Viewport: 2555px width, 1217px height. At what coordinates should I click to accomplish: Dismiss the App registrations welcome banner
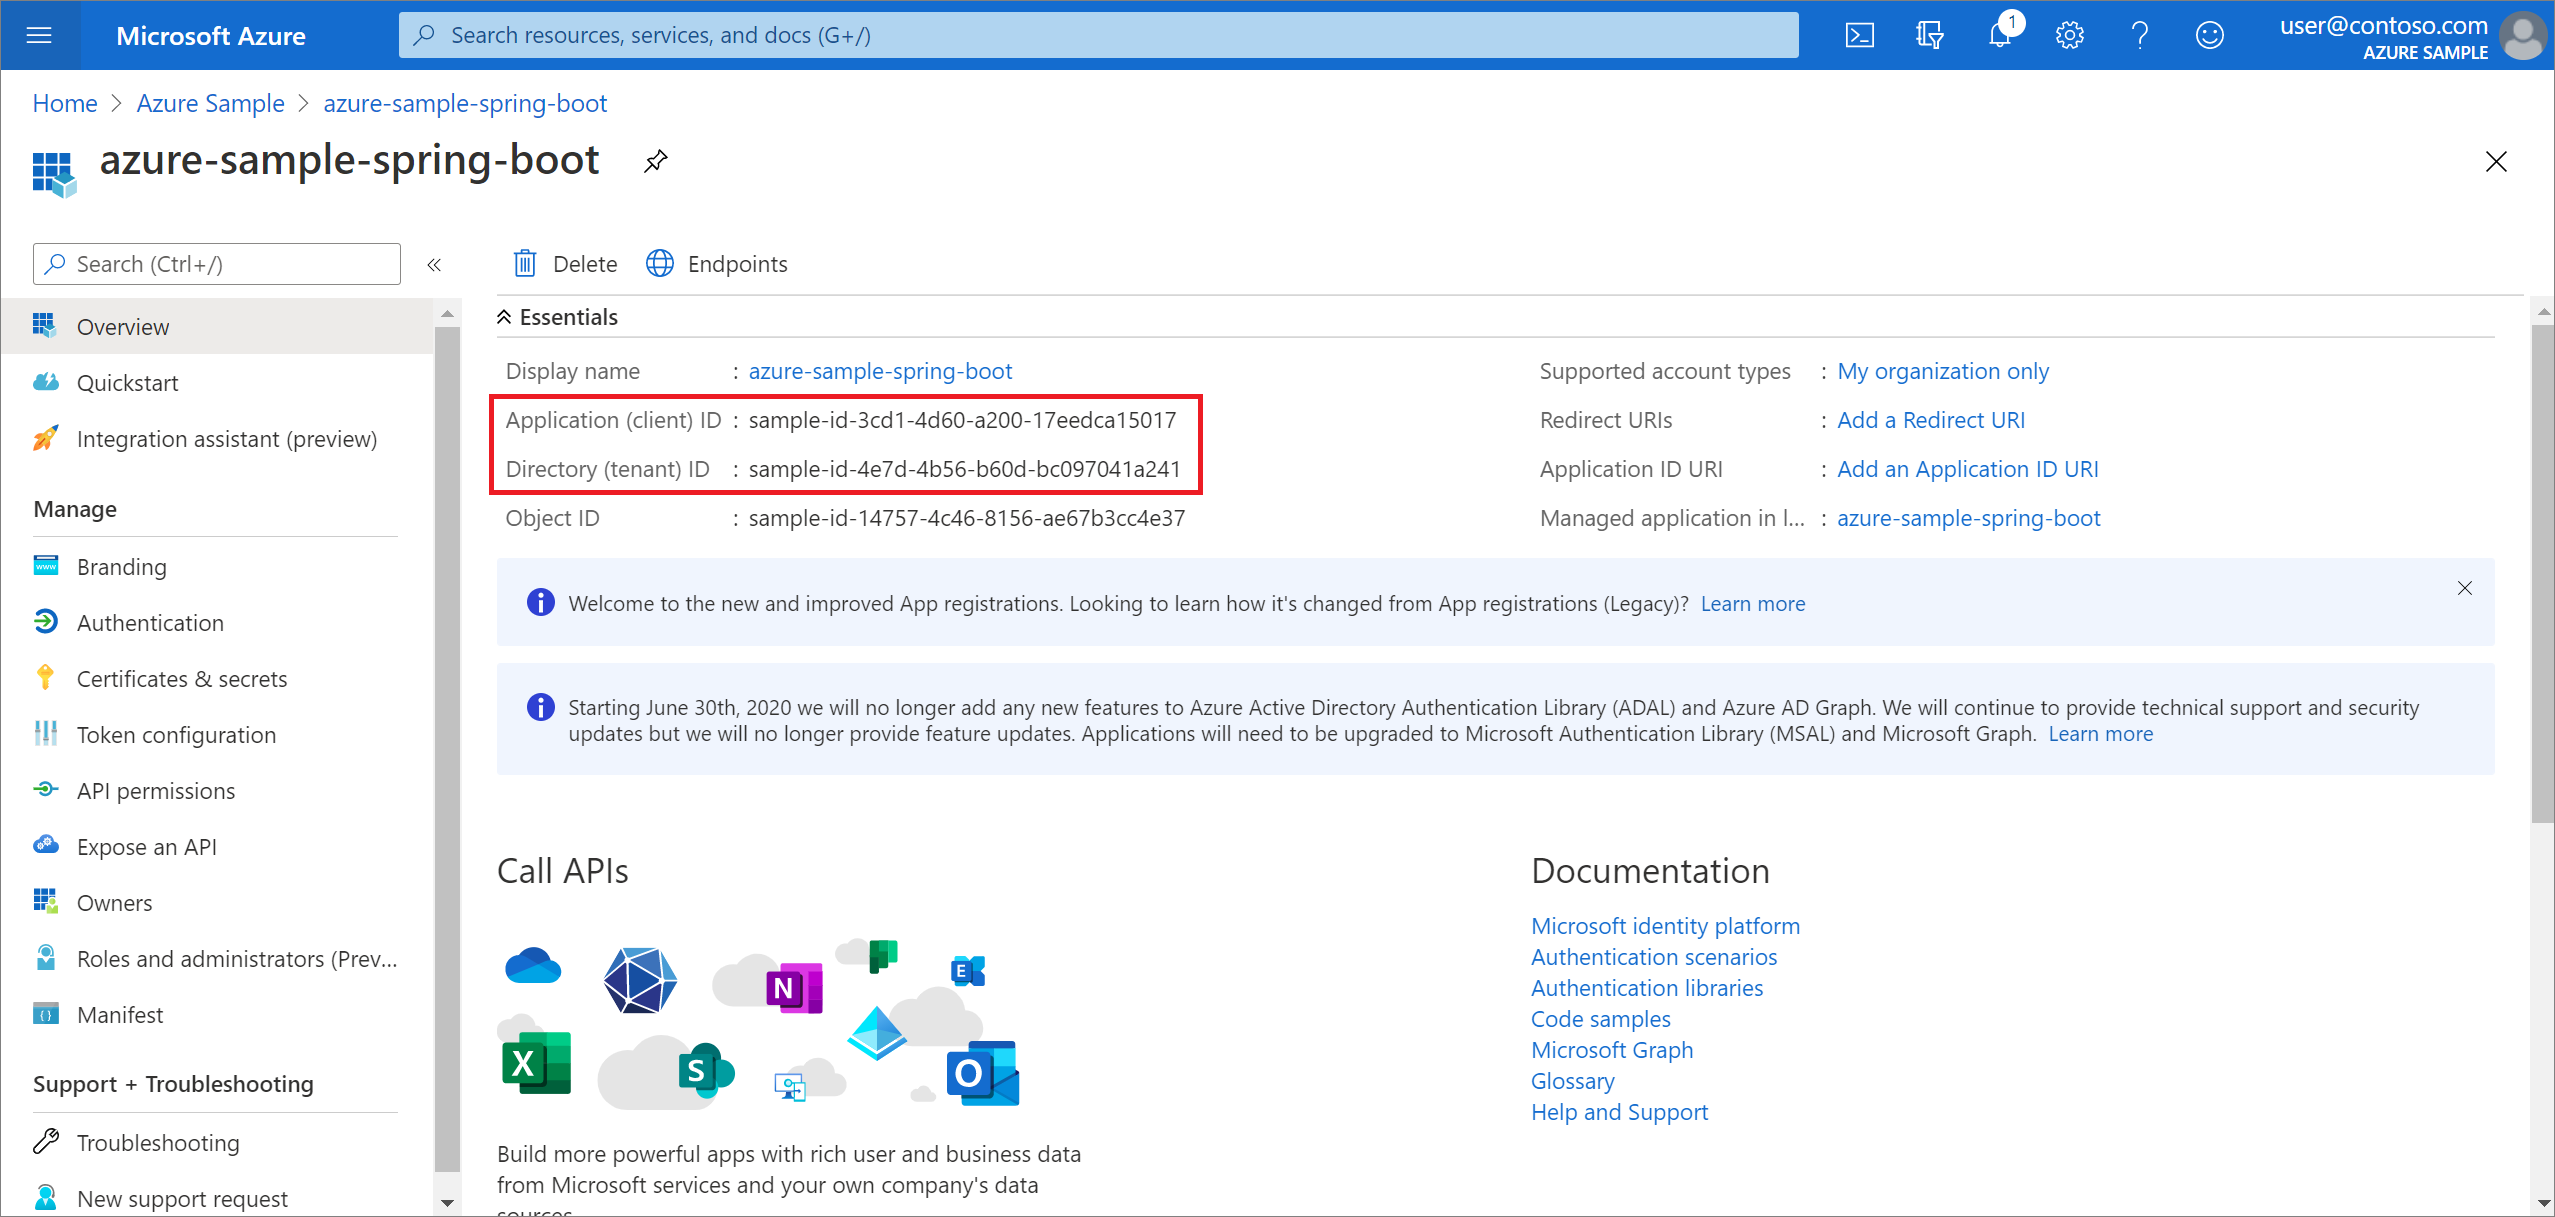coord(2464,588)
